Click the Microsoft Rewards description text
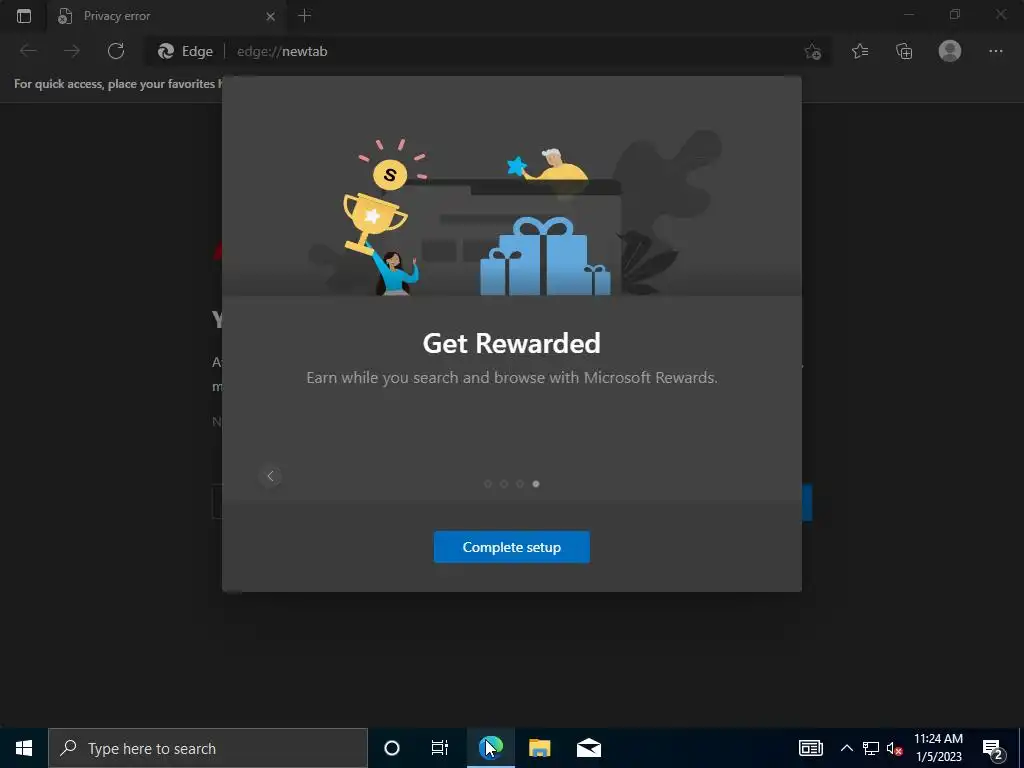Screen dimensions: 1024x768 click(x=511, y=377)
